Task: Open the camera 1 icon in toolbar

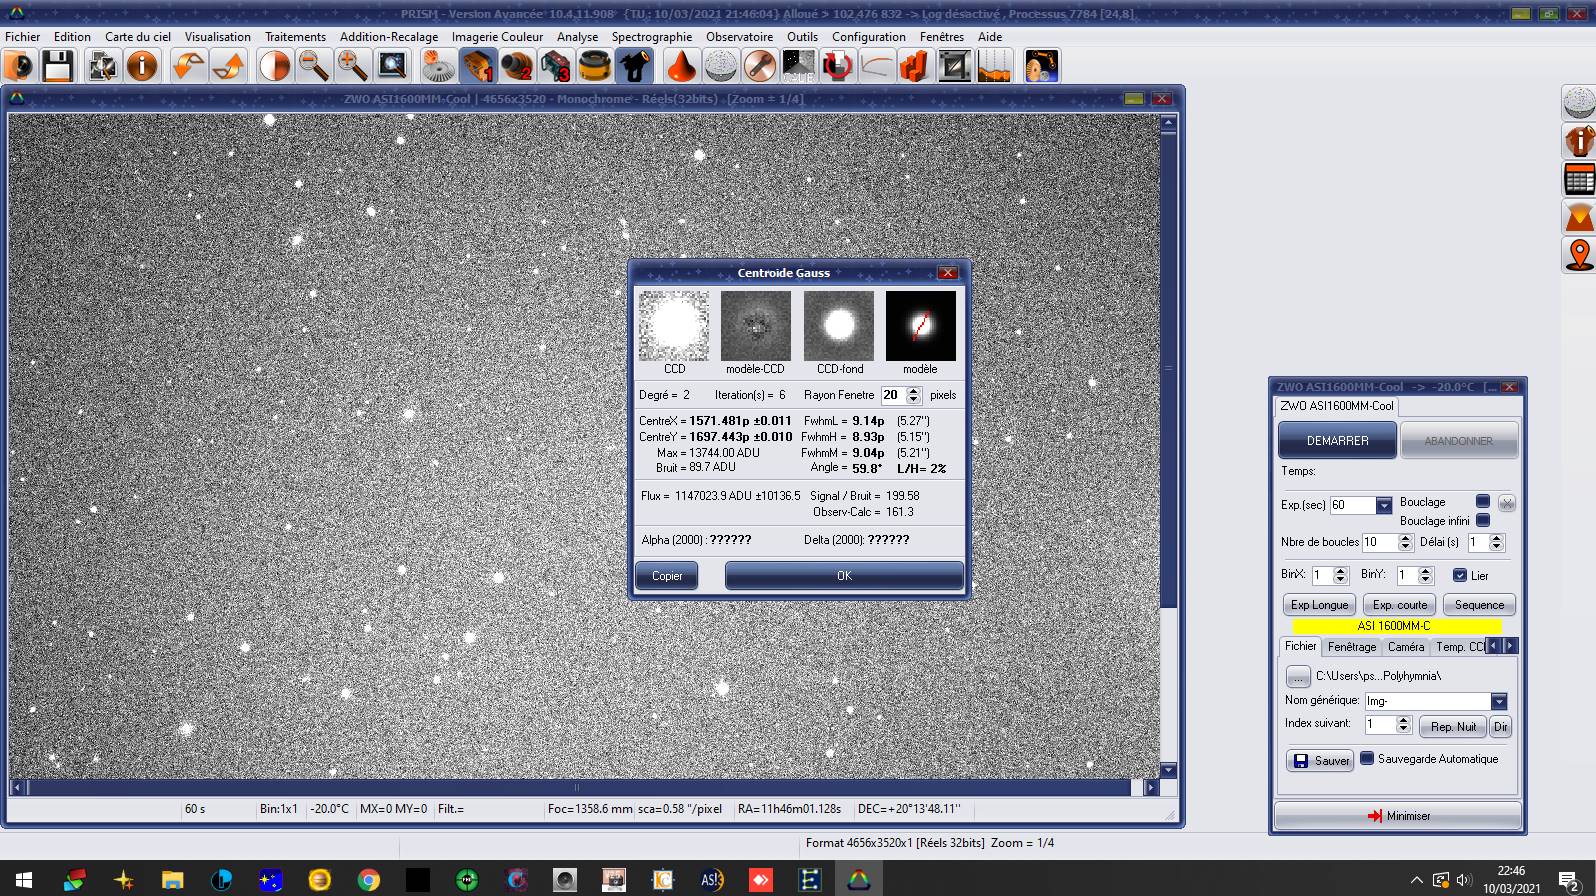Action: [x=478, y=66]
